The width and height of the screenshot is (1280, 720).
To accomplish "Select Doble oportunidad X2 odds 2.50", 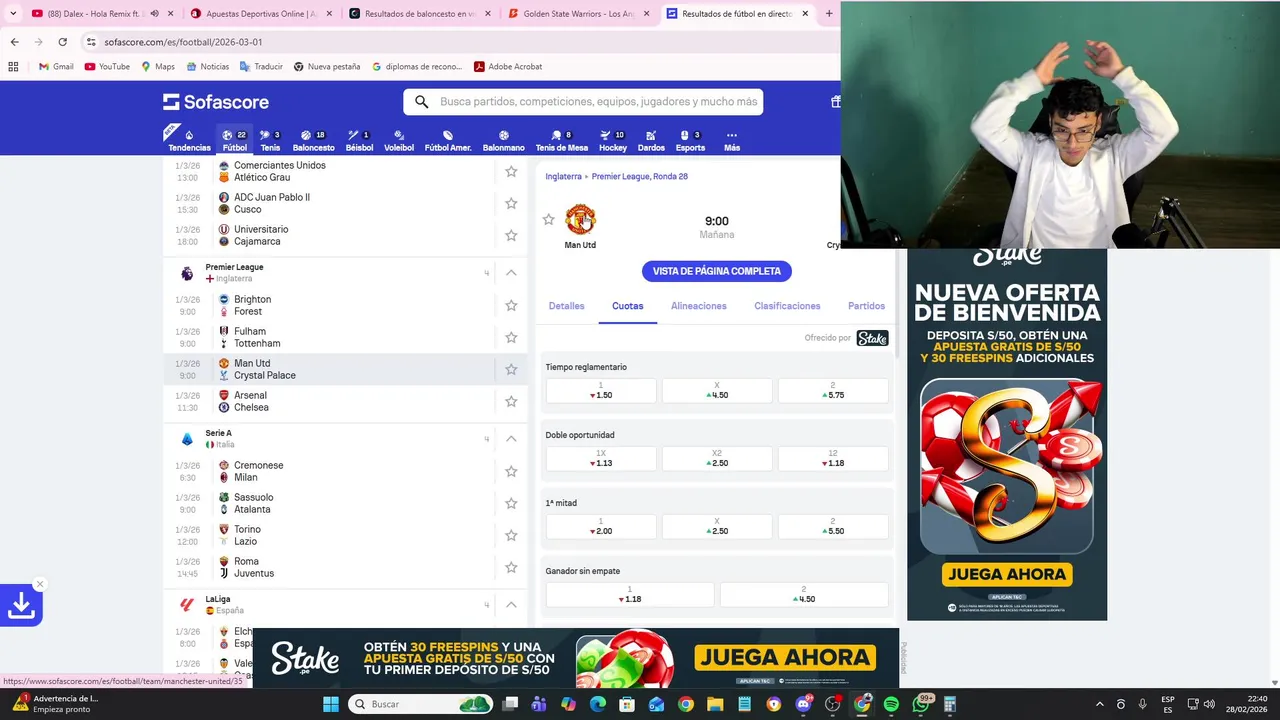I will [x=717, y=459].
